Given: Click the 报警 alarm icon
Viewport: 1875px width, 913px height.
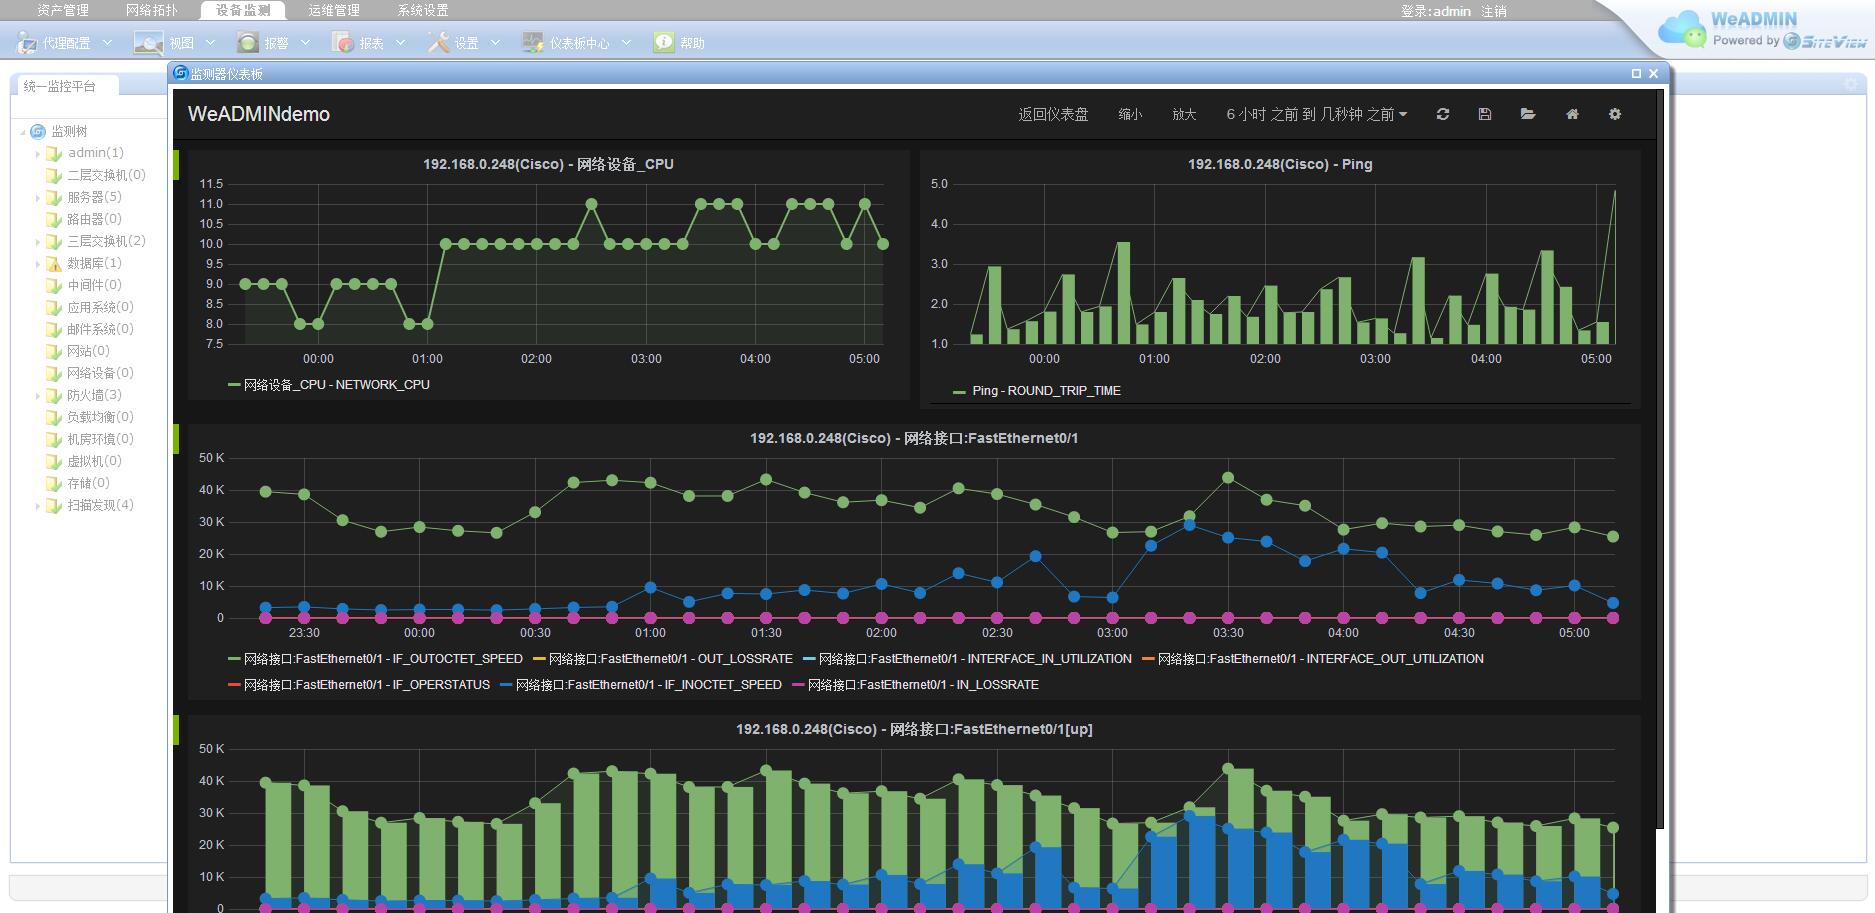Looking at the screenshot, I should point(247,43).
